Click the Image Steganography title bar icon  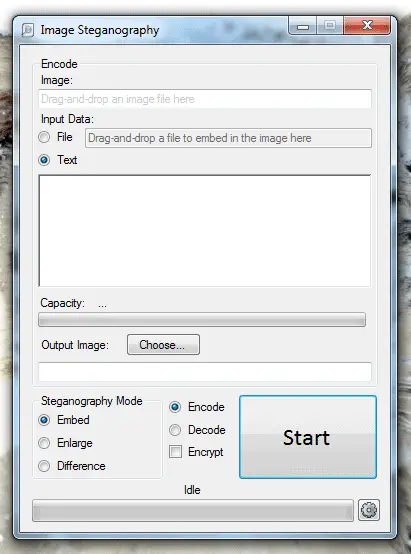28,30
